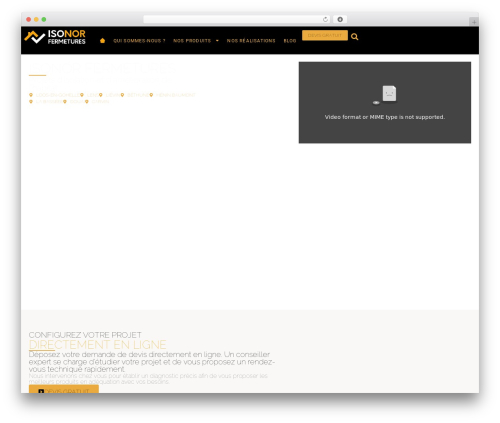The width and height of the screenshot is (500, 423).
Task: Click the Devis Gratuit button at page bottom
Action: (x=64, y=389)
